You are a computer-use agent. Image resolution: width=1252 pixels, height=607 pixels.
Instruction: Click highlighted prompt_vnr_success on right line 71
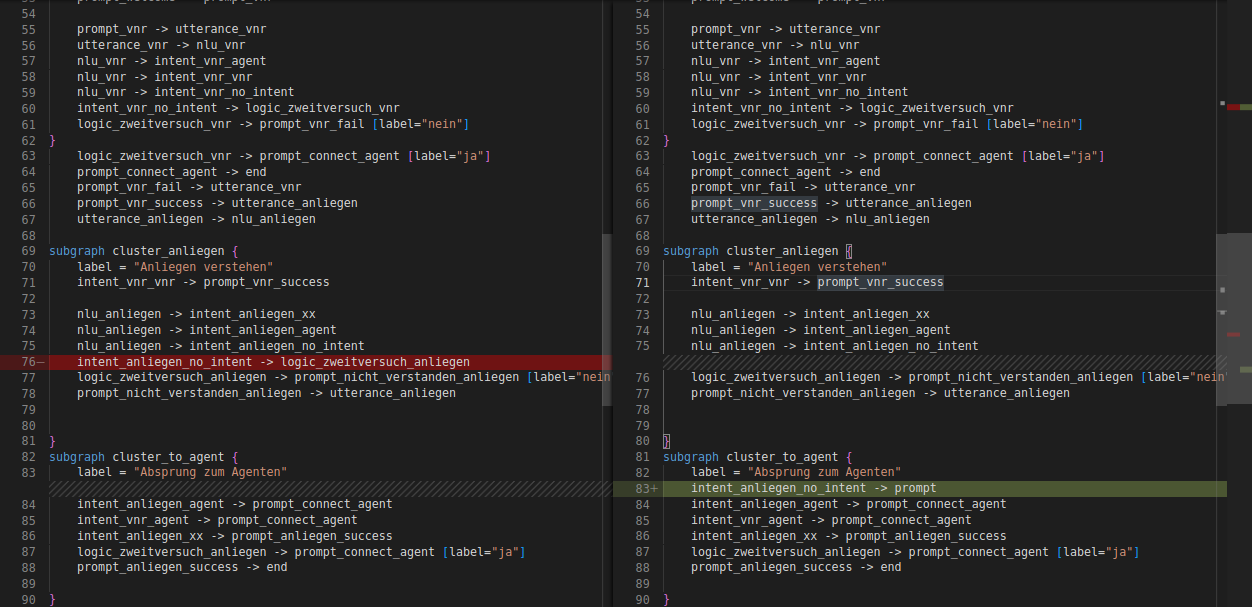tap(880, 283)
